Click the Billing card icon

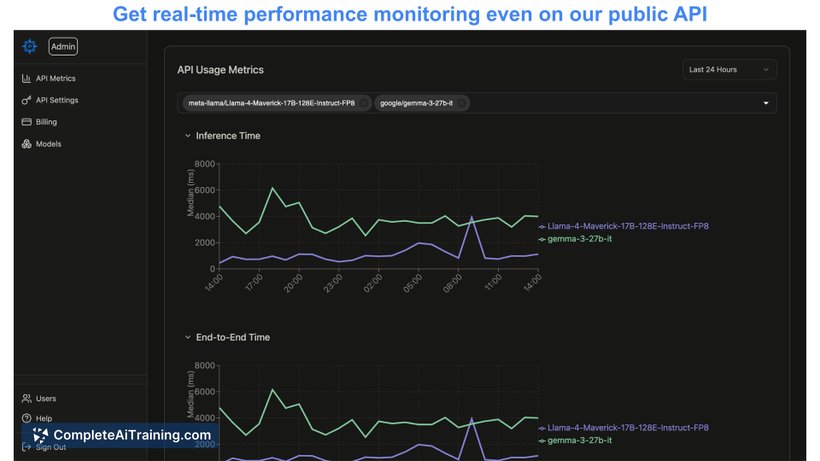coord(26,122)
